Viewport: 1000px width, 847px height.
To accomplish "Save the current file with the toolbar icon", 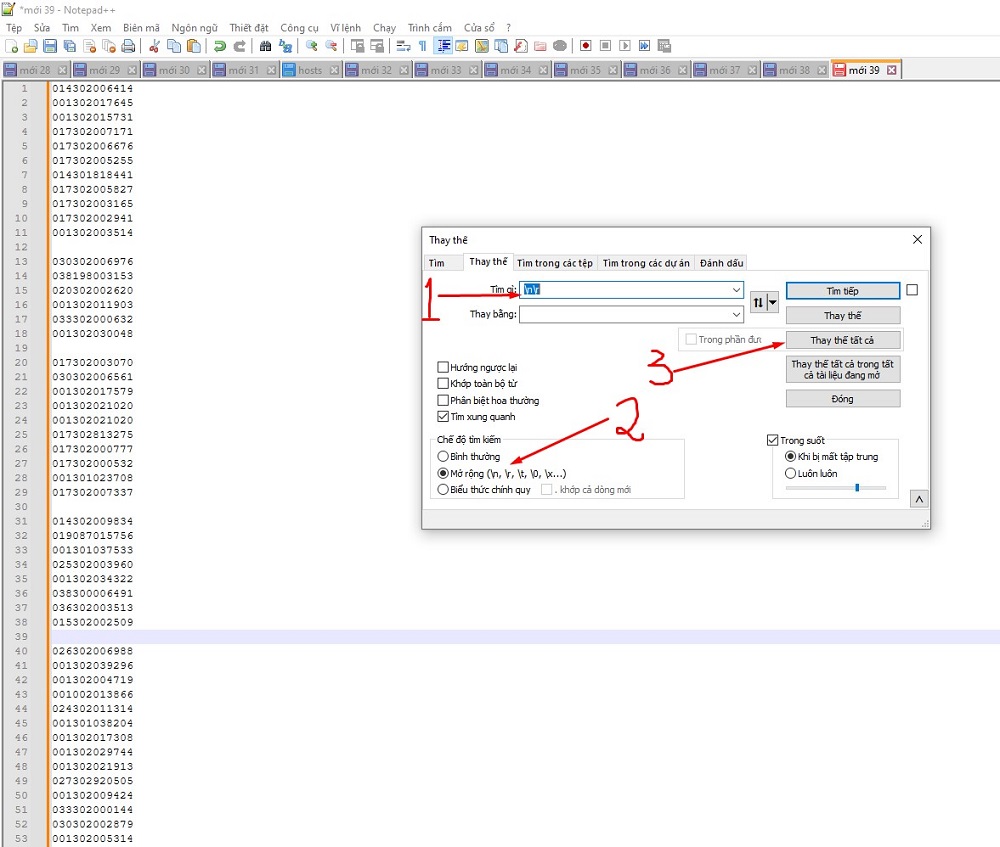I will tap(50, 46).
